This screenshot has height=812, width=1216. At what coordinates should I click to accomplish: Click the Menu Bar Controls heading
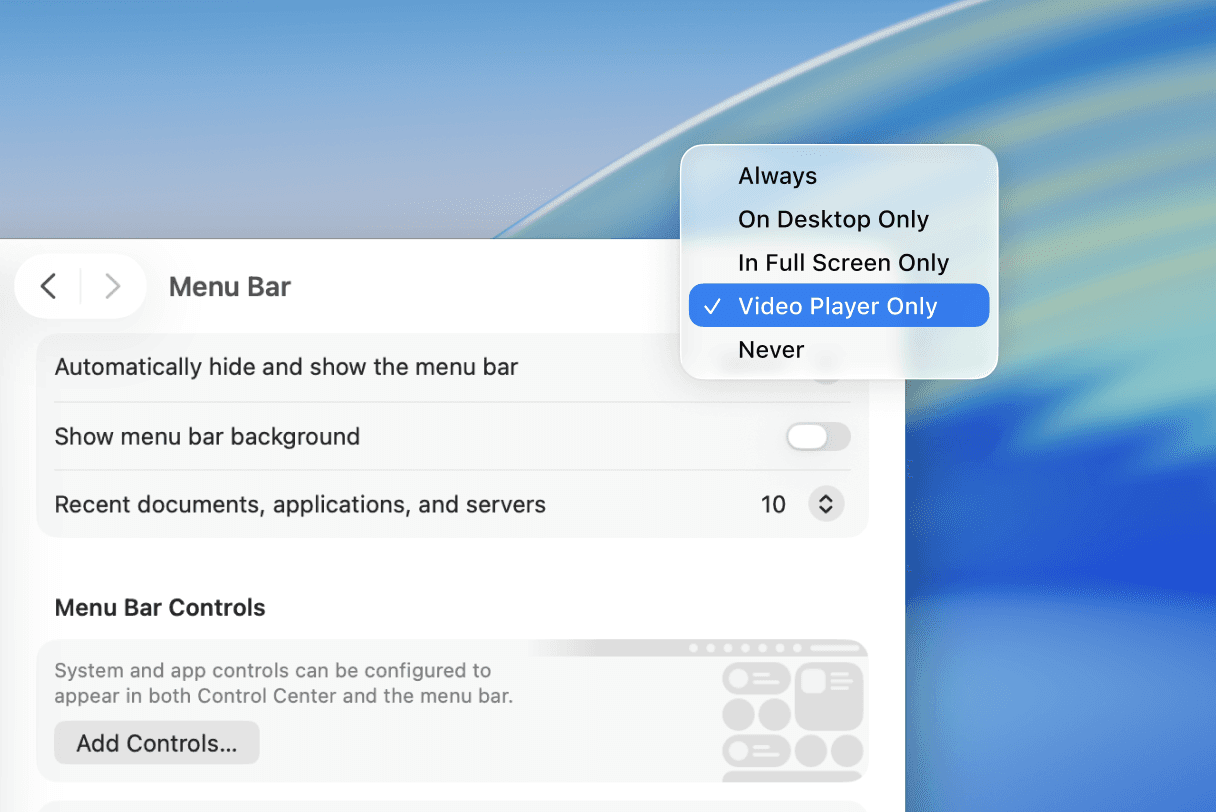[160, 608]
